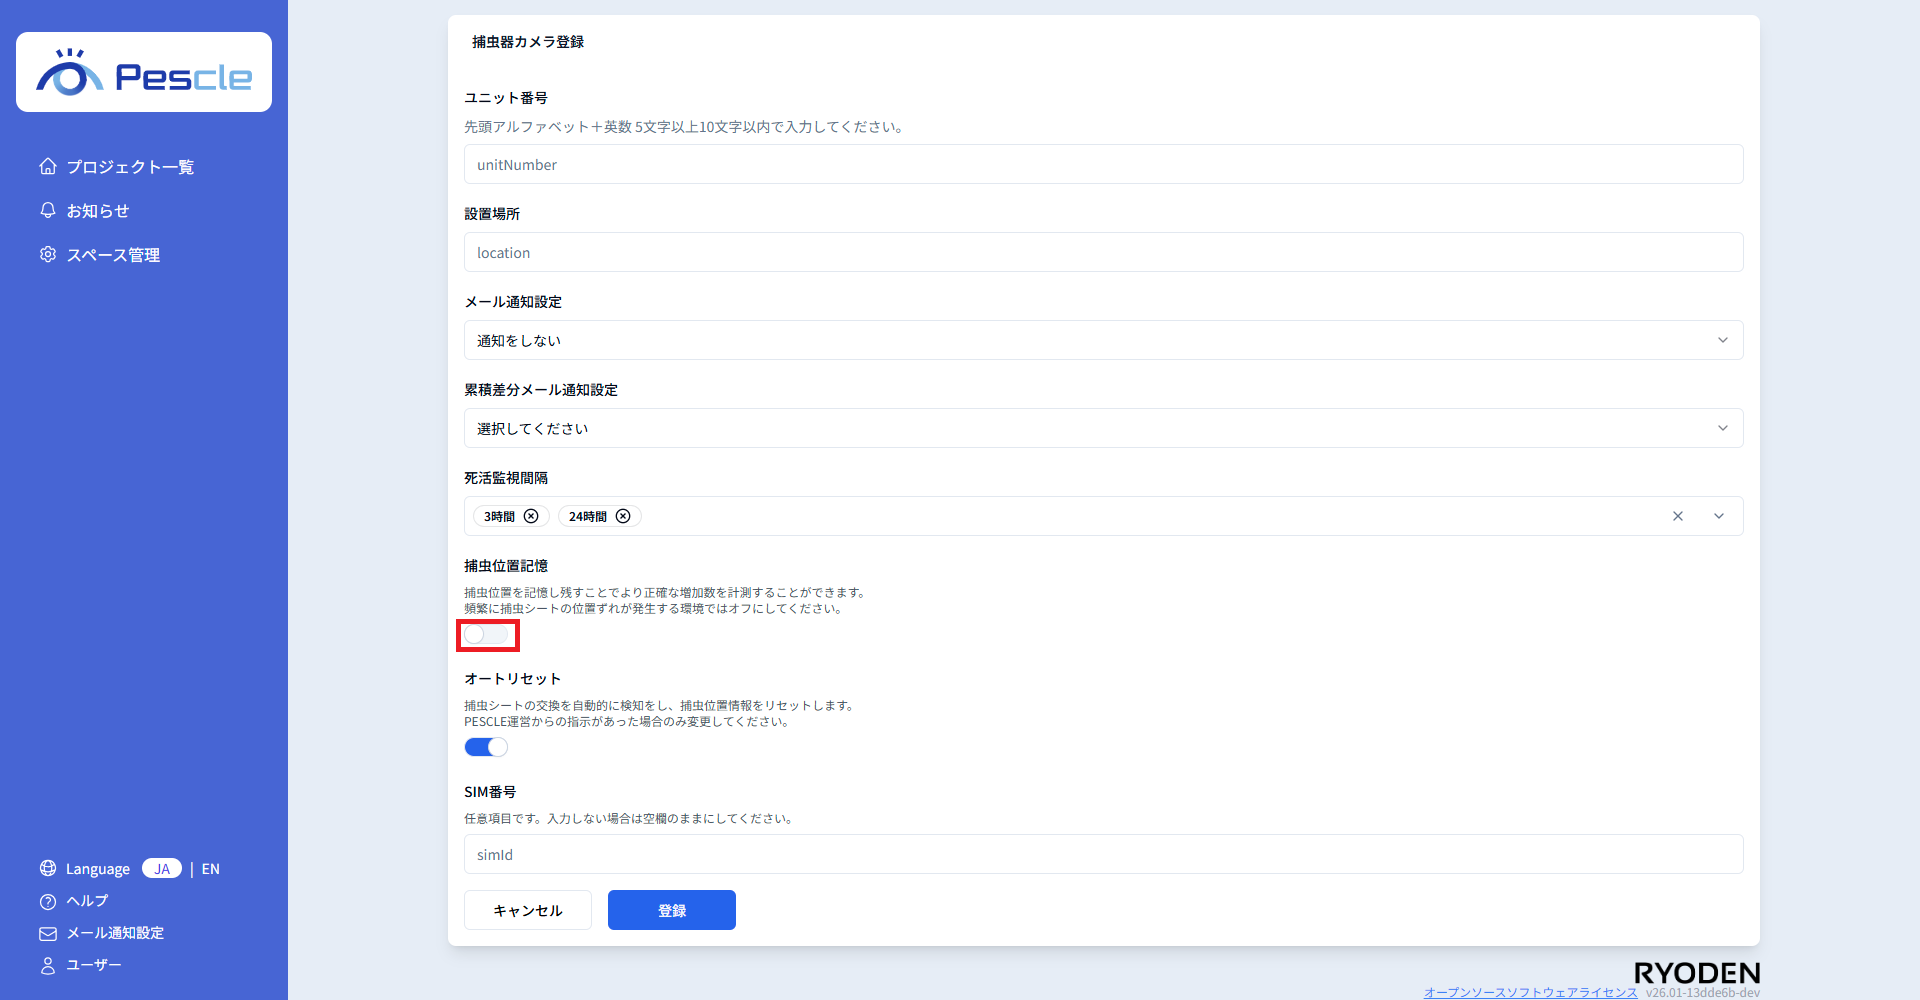Expand the 死活監視間隔 dropdown chevron
Image resolution: width=1920 pixels, height=1000 pixels.
tap(1719, 516)
